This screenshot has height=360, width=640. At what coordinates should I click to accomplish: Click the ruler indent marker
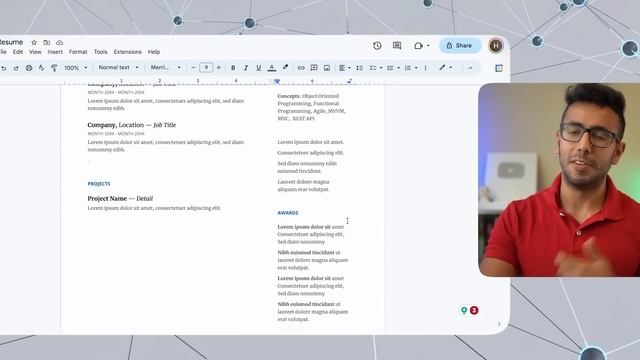[277, 82]
